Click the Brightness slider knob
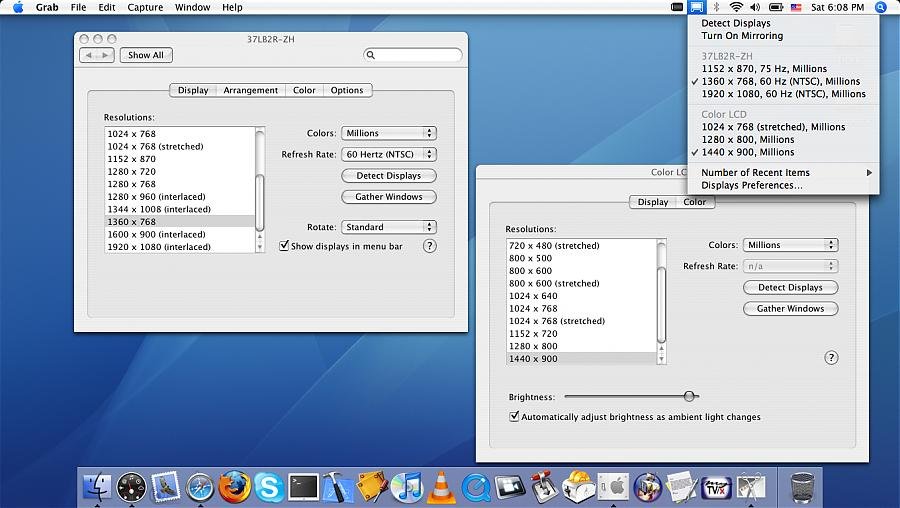The width and height of the screenshot is (900, 508). click(689, 396)
